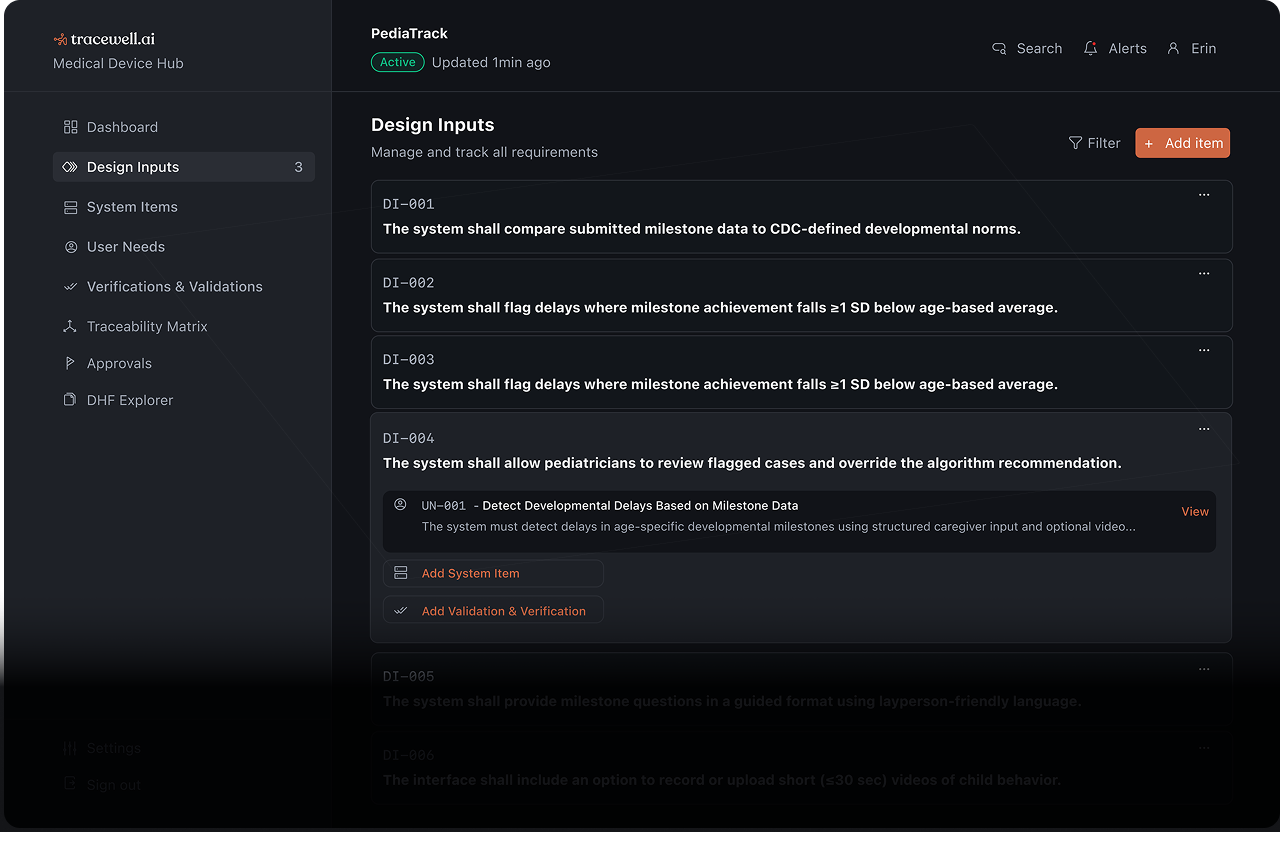Click the Search icon in the header
This screenshot has width=1280, height=852.
click(998, 47)
